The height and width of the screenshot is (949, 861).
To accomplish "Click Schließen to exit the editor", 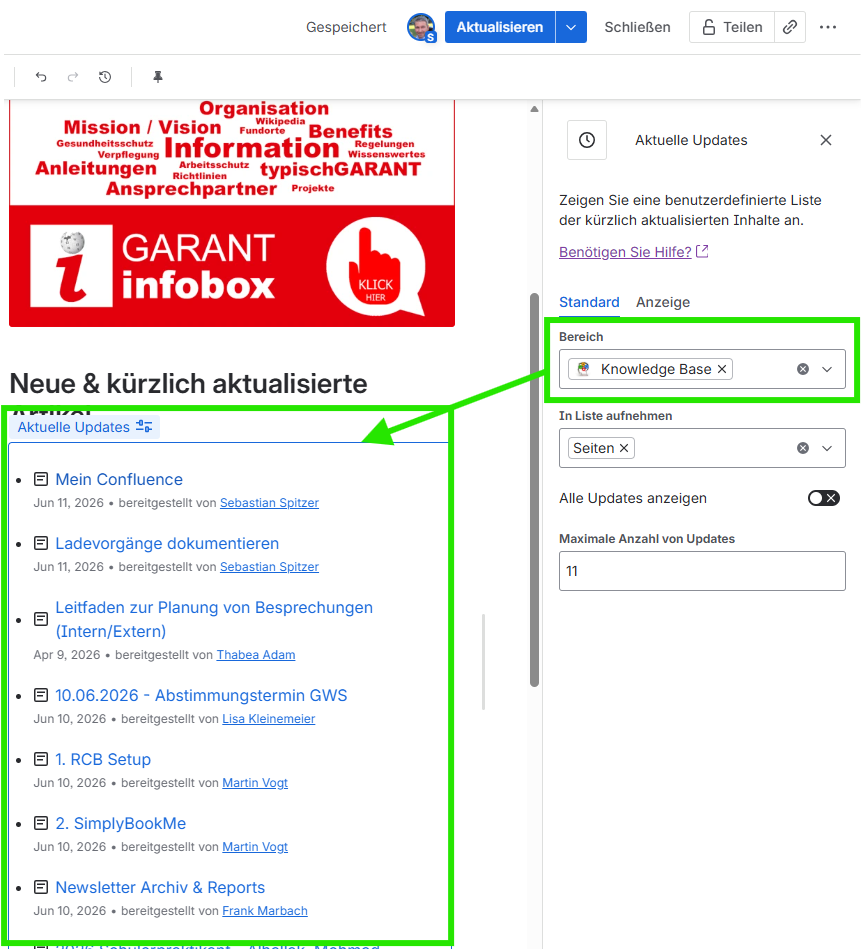I will (x=637, y=27).
